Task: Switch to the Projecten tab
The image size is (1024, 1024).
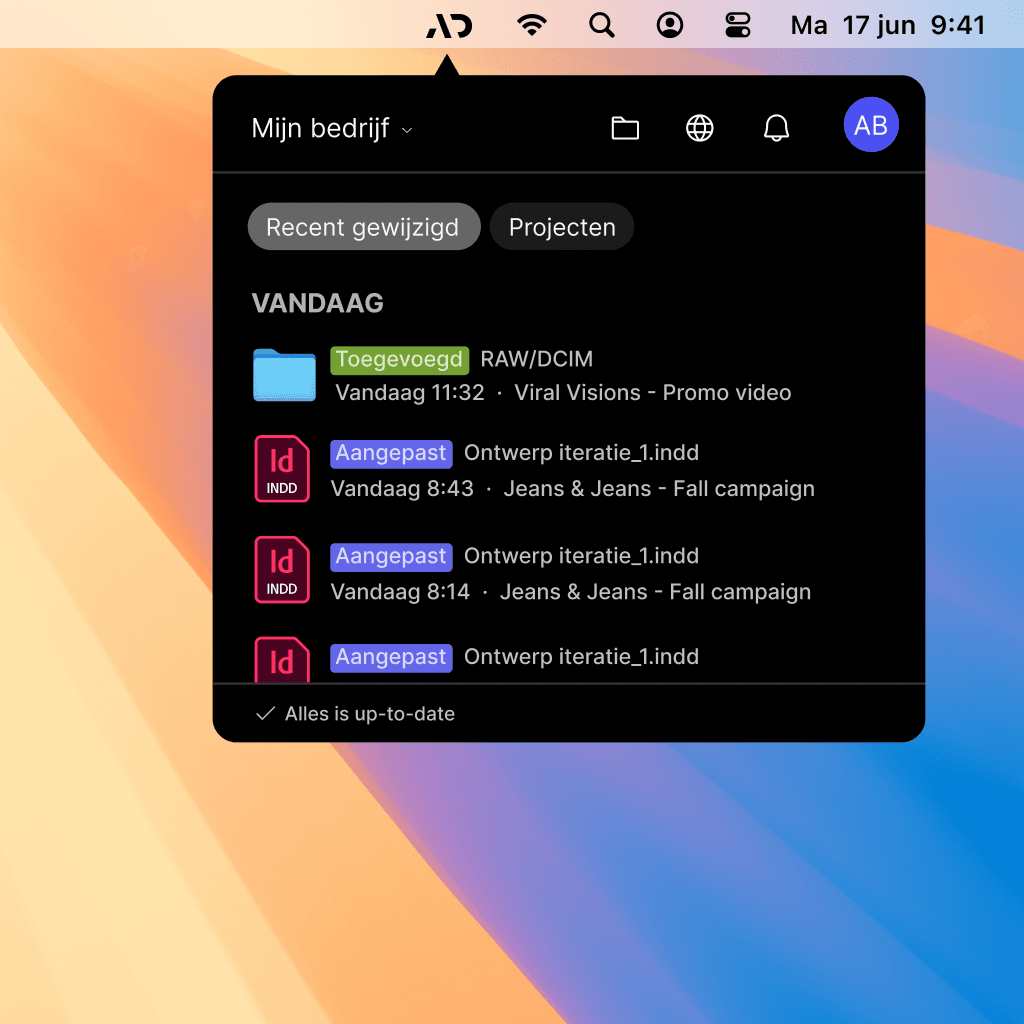Action: [561, 226]
